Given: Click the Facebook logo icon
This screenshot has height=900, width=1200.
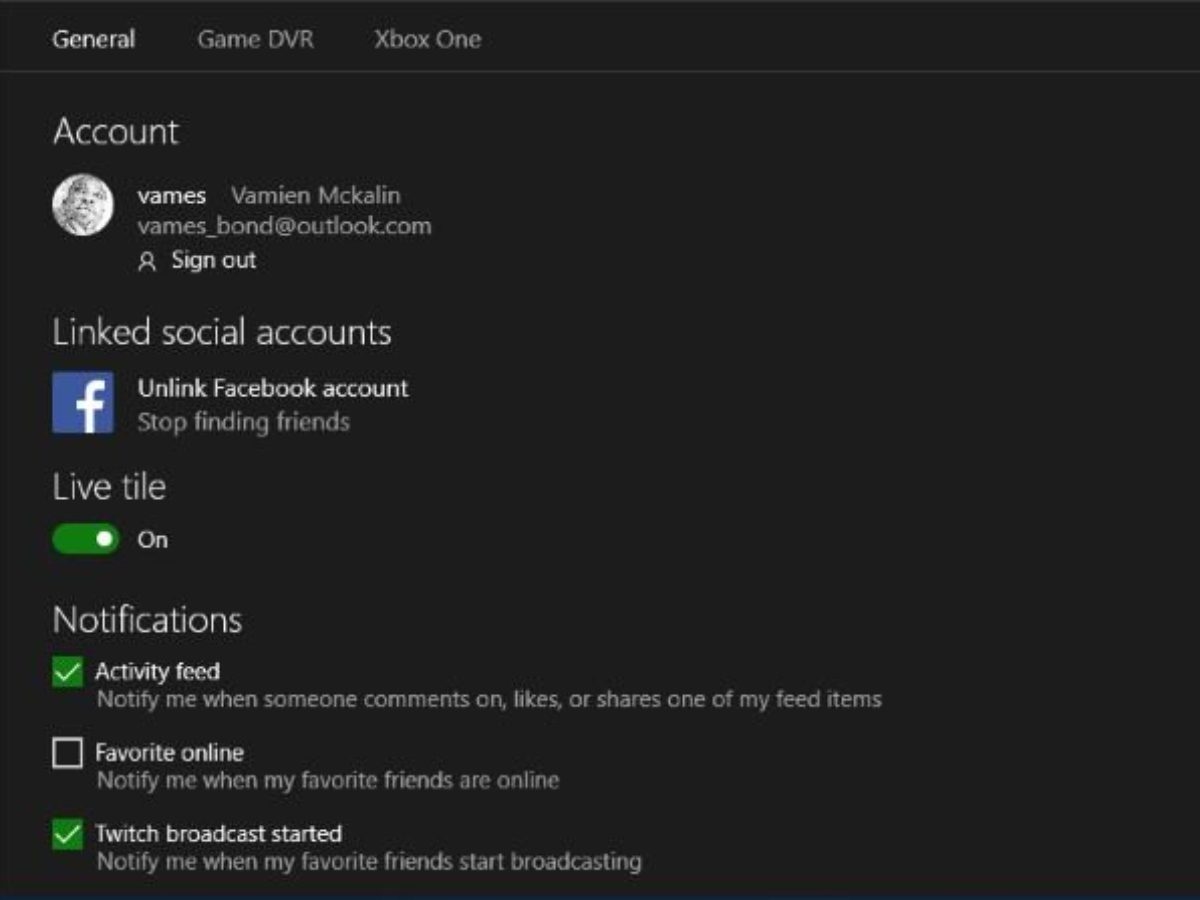Looking at the screenshot, I should tap(83, 403).
